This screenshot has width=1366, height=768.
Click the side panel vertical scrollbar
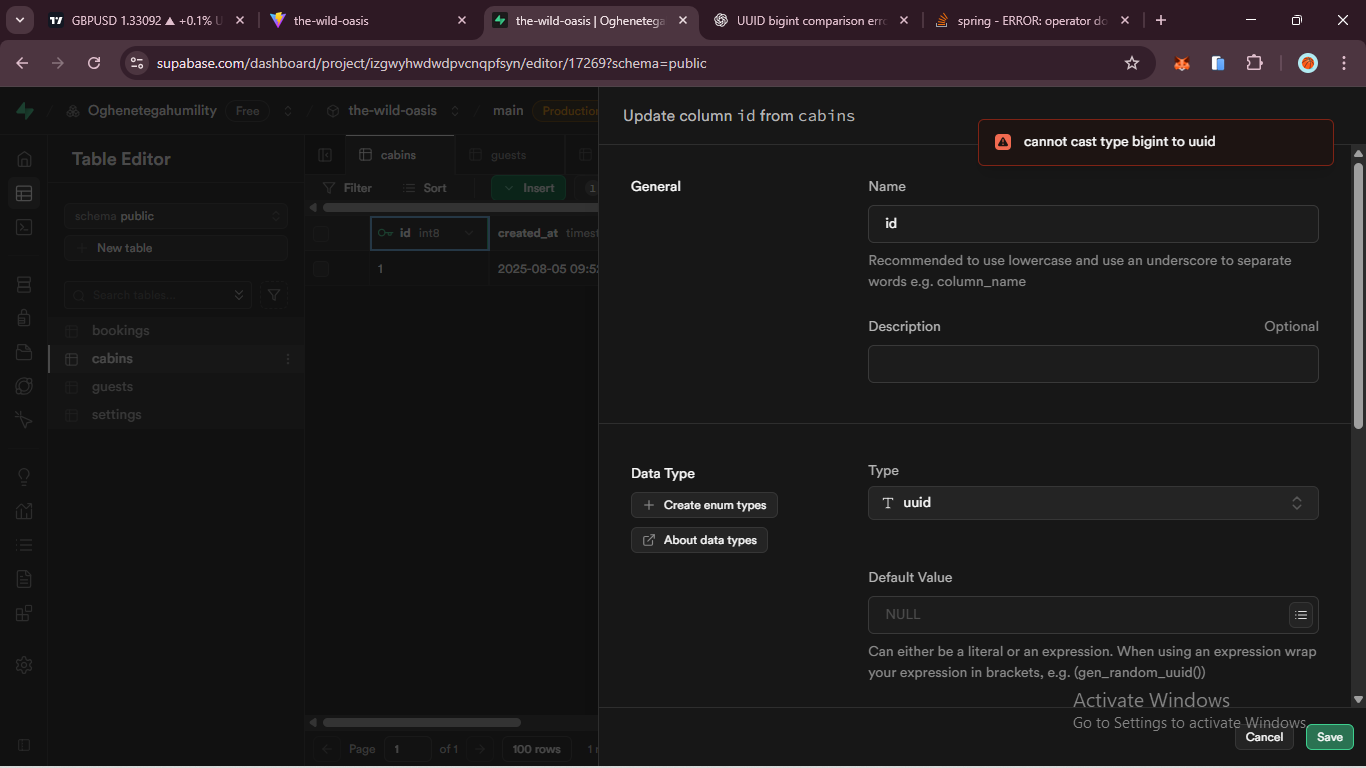point(1358,295)
